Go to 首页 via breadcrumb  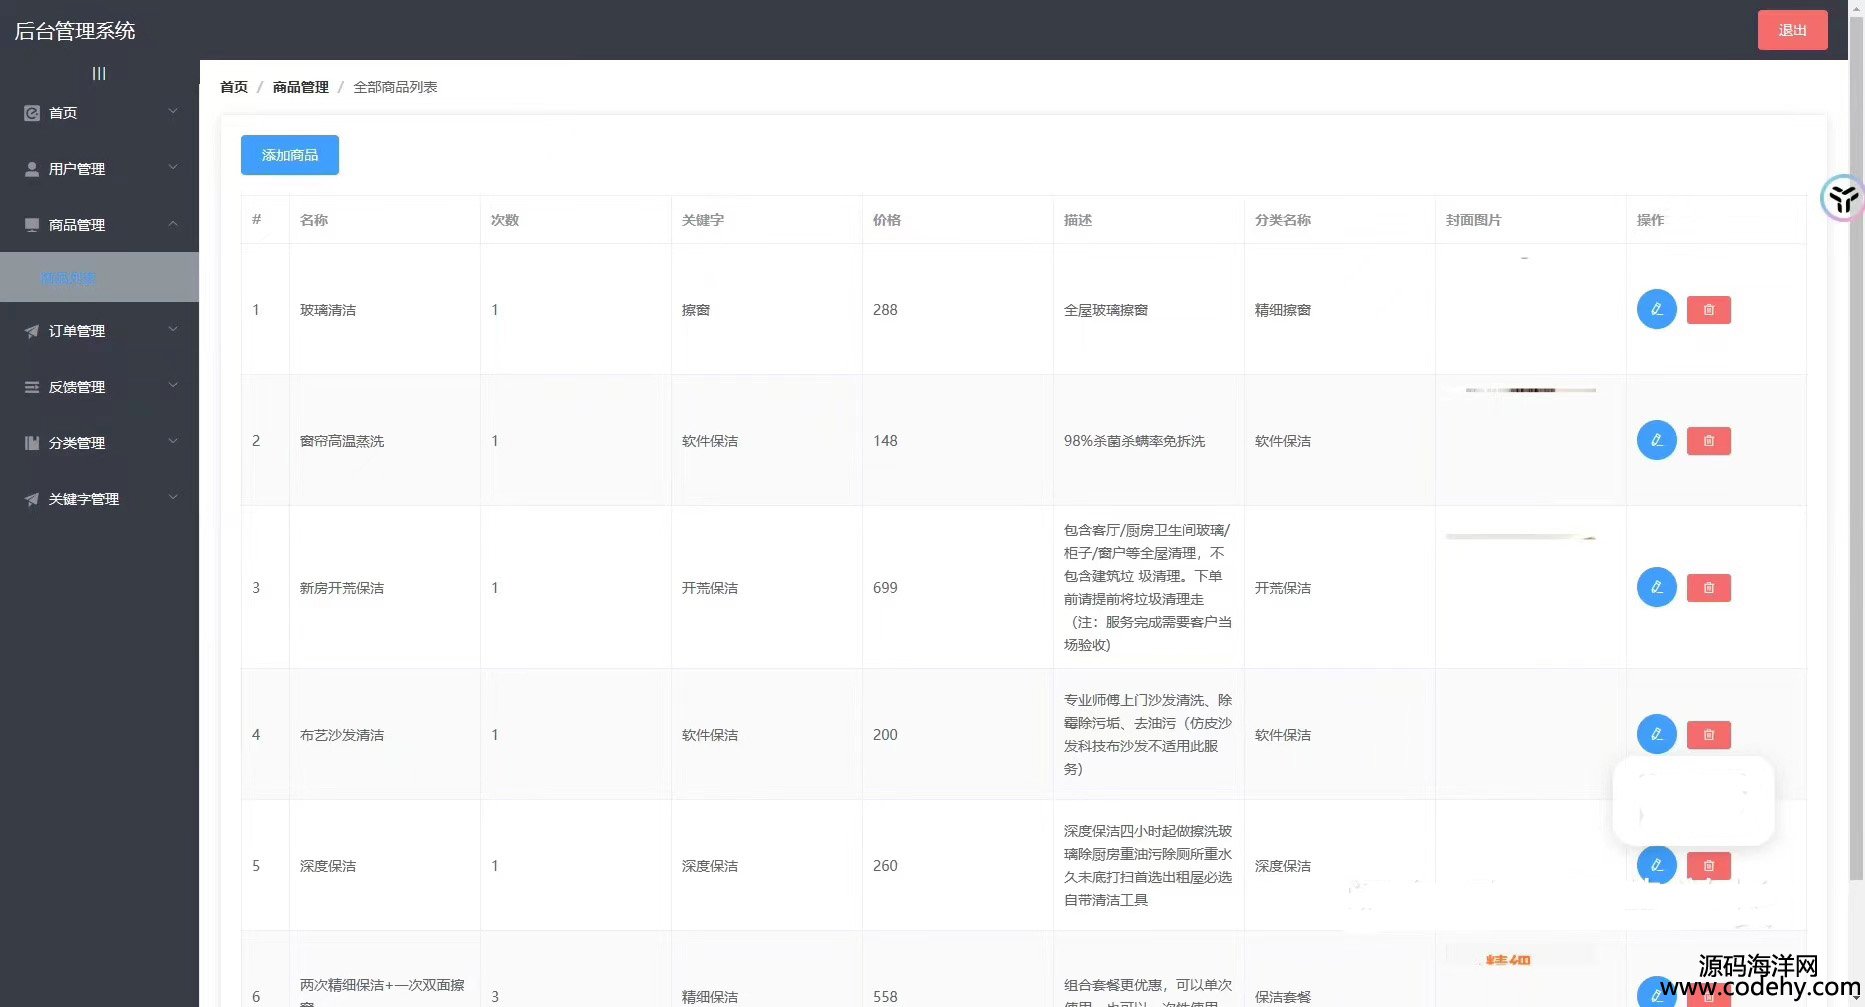coord(234,87)
